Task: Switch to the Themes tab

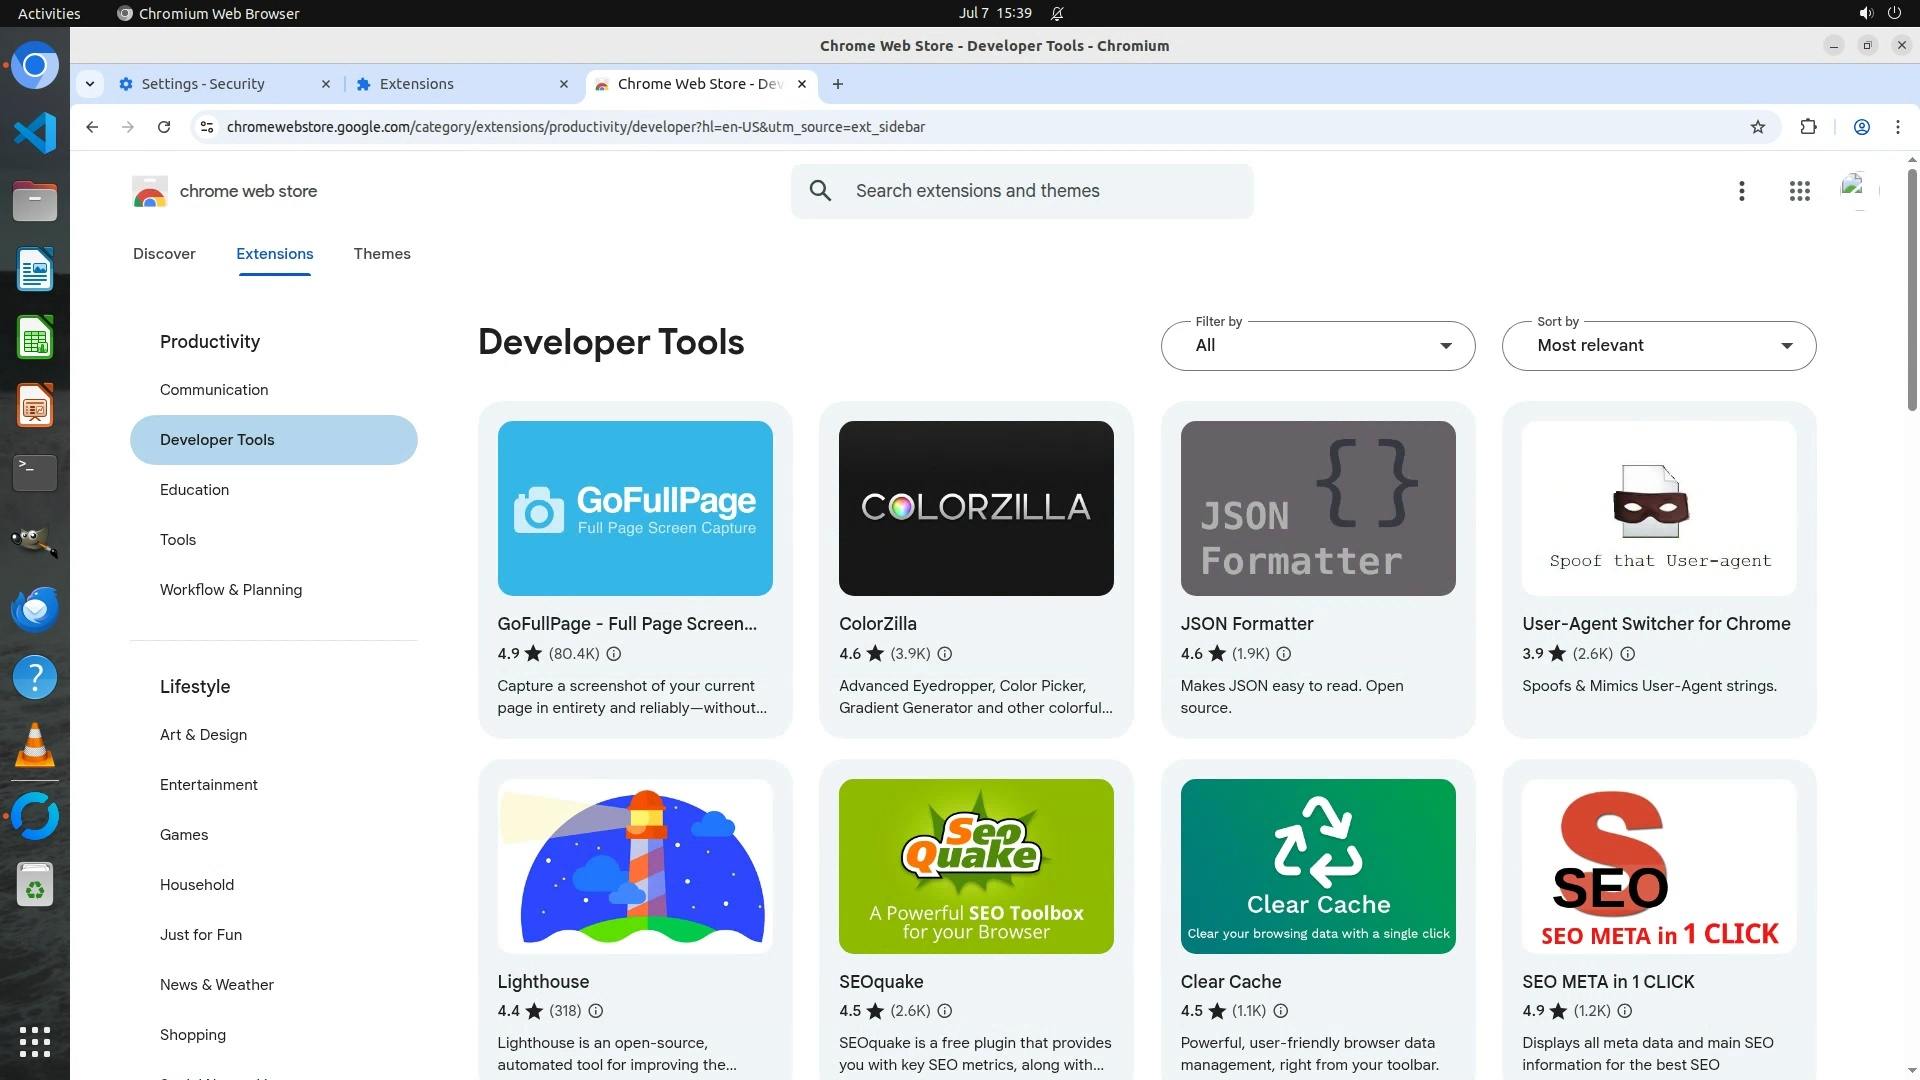Action: pyautogui.click(x=382, y=254)
